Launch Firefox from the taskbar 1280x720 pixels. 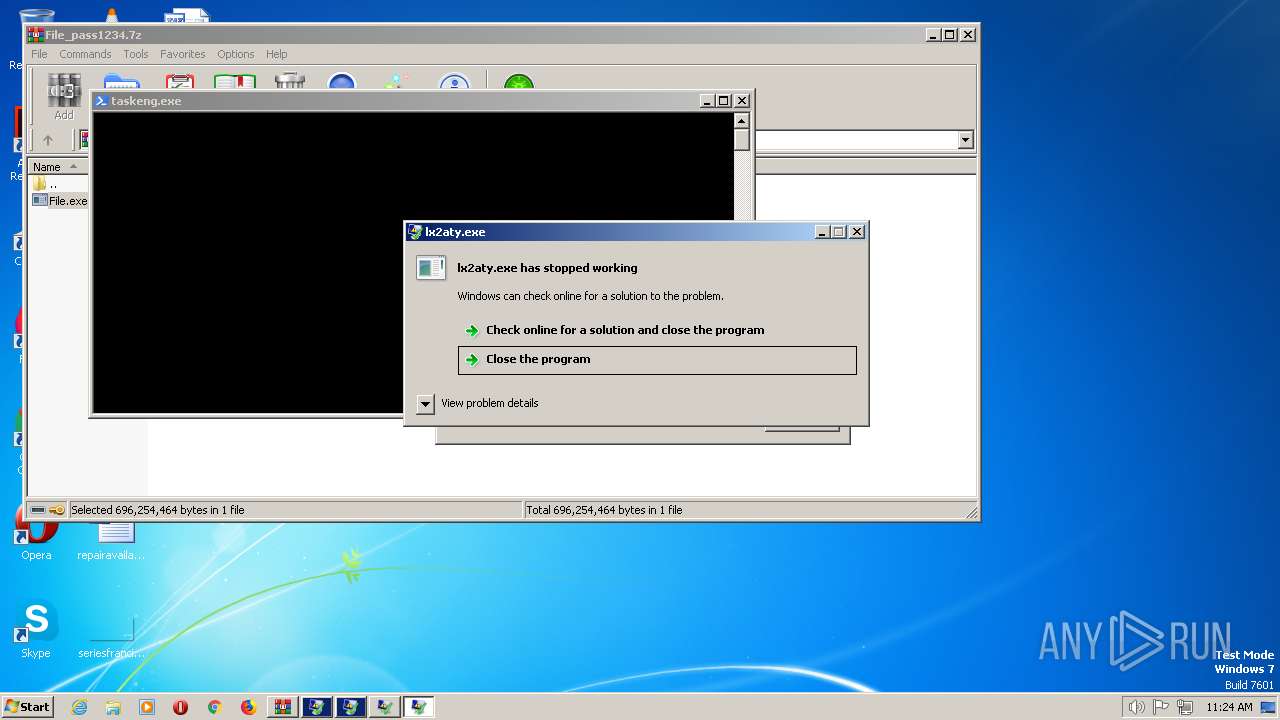[x=248, y=707]
